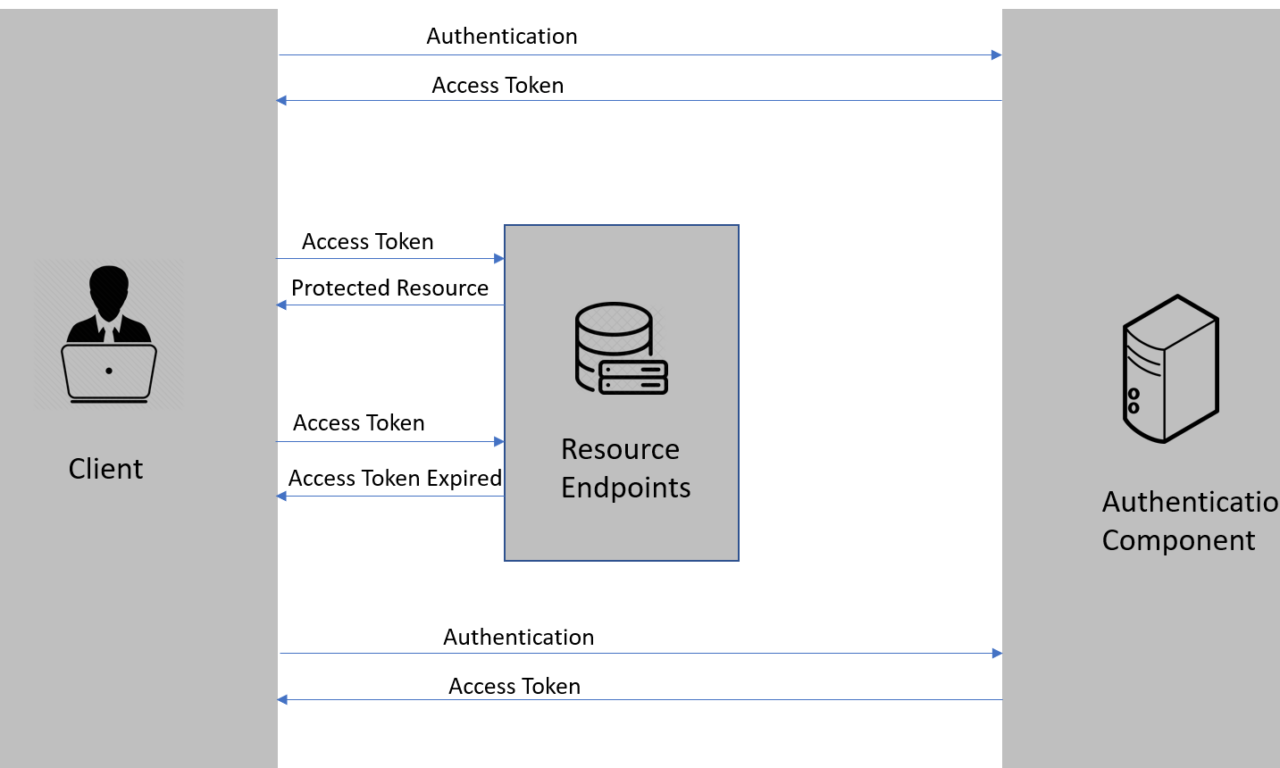The height and width of the screenshot is (768, 1280).
Task: Click arrowhead of topmost Authentication arrow
Action: (x=996, y=55)
